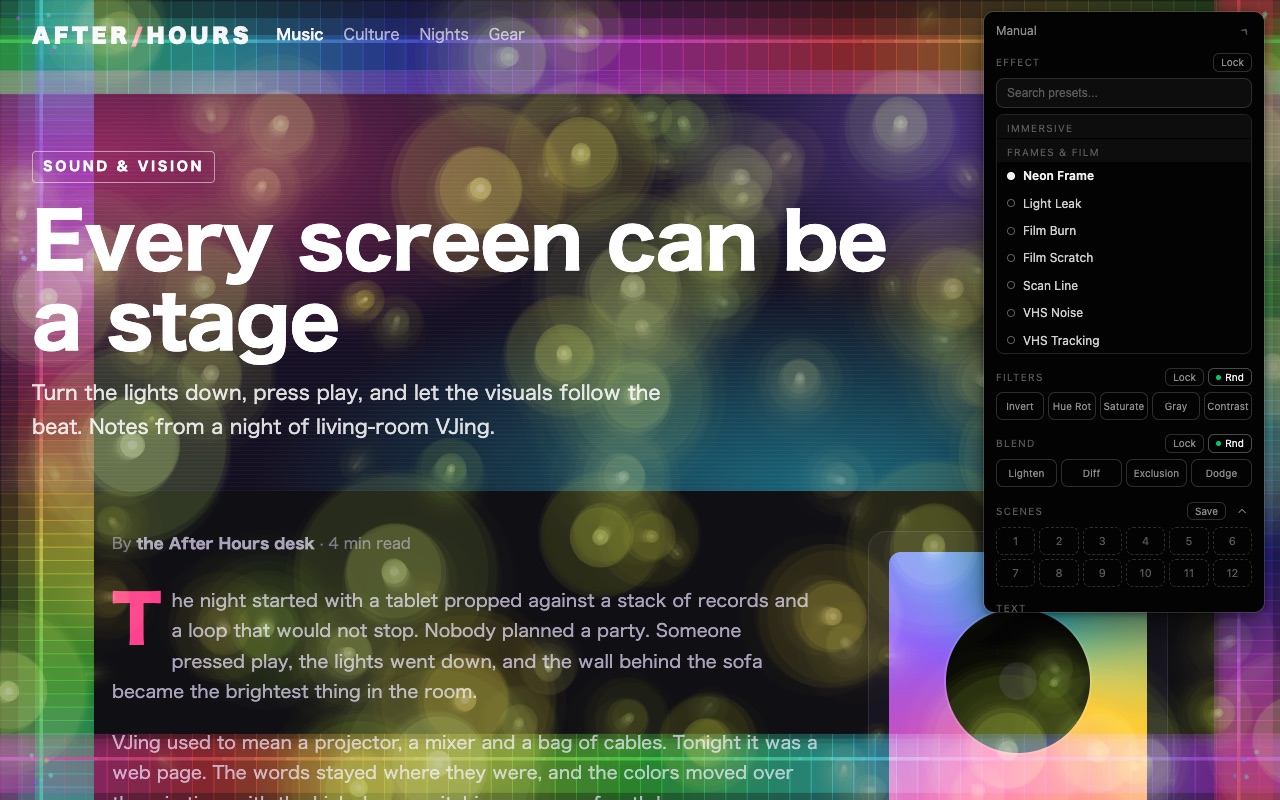
Task: Choose the VHS Noise effect
Action: 1124,313
